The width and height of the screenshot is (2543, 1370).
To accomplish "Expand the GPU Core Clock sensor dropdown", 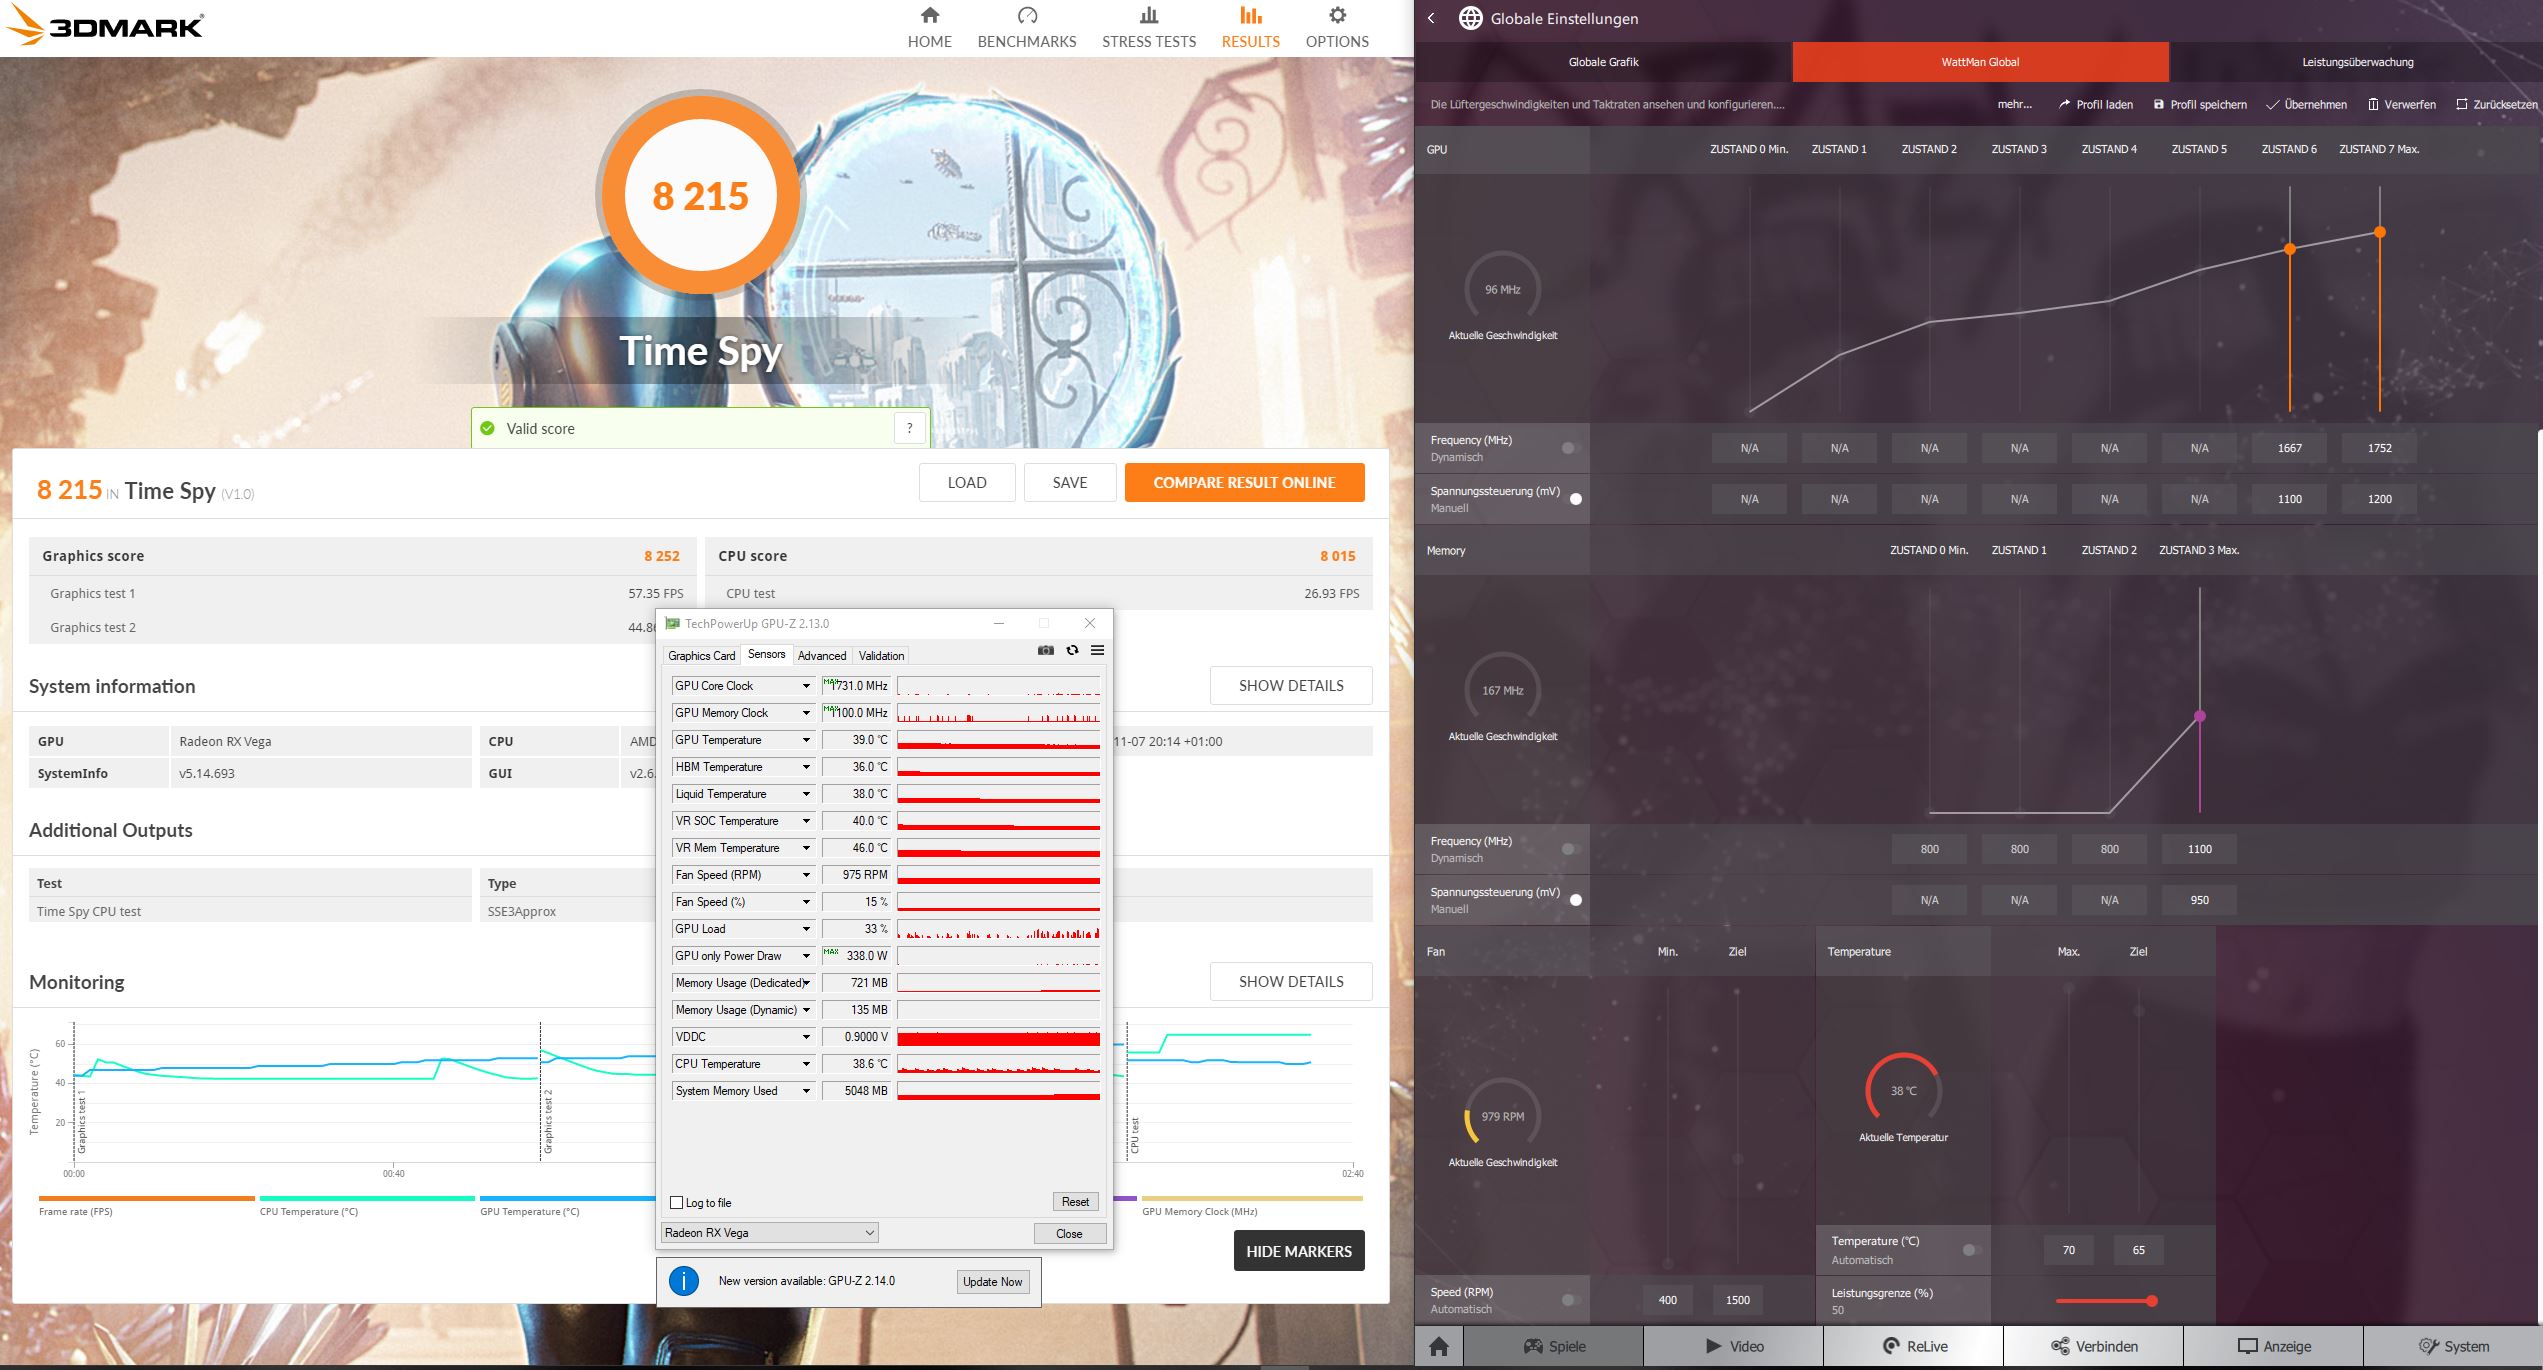I will point(806,686).
